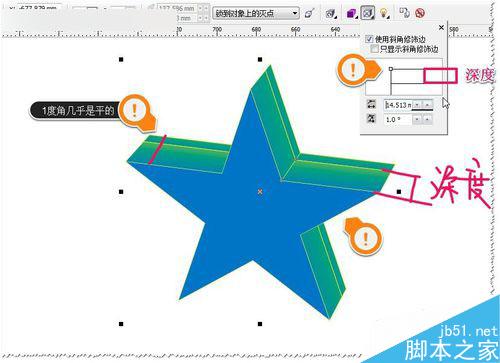Enable the 只显示斜角修饰边 checkbox
Viewport: 500px width, 363px height.
tap(374, 49)
